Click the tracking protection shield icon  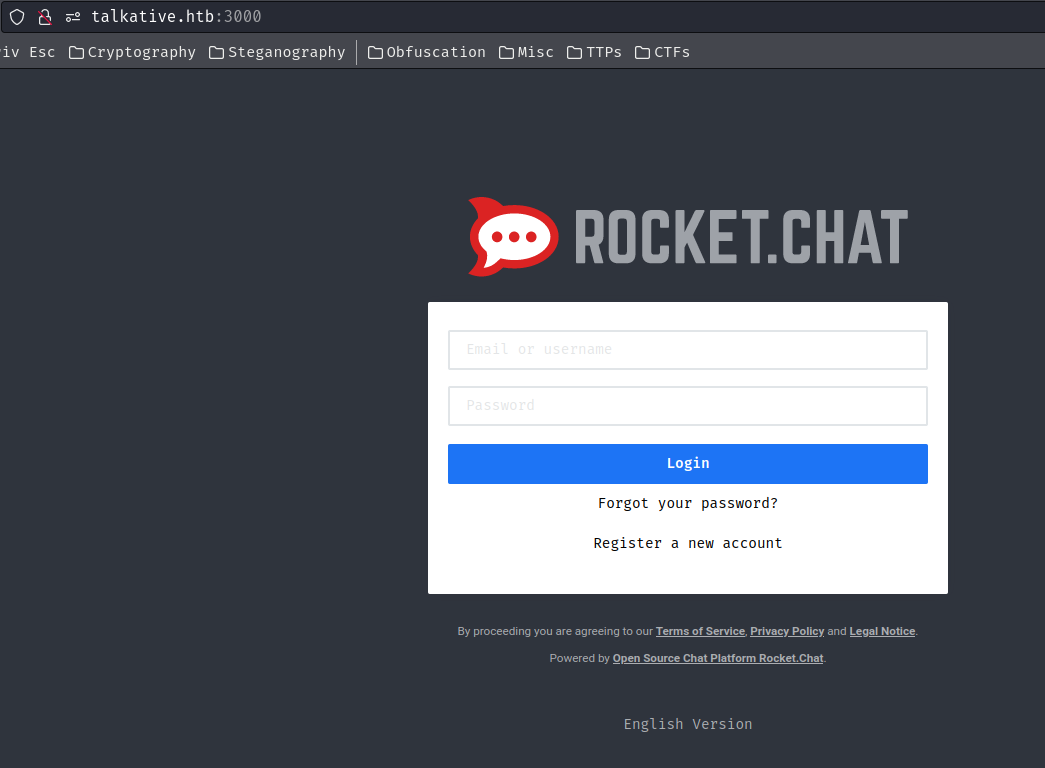pyautogui.click(x=17, y=17)
